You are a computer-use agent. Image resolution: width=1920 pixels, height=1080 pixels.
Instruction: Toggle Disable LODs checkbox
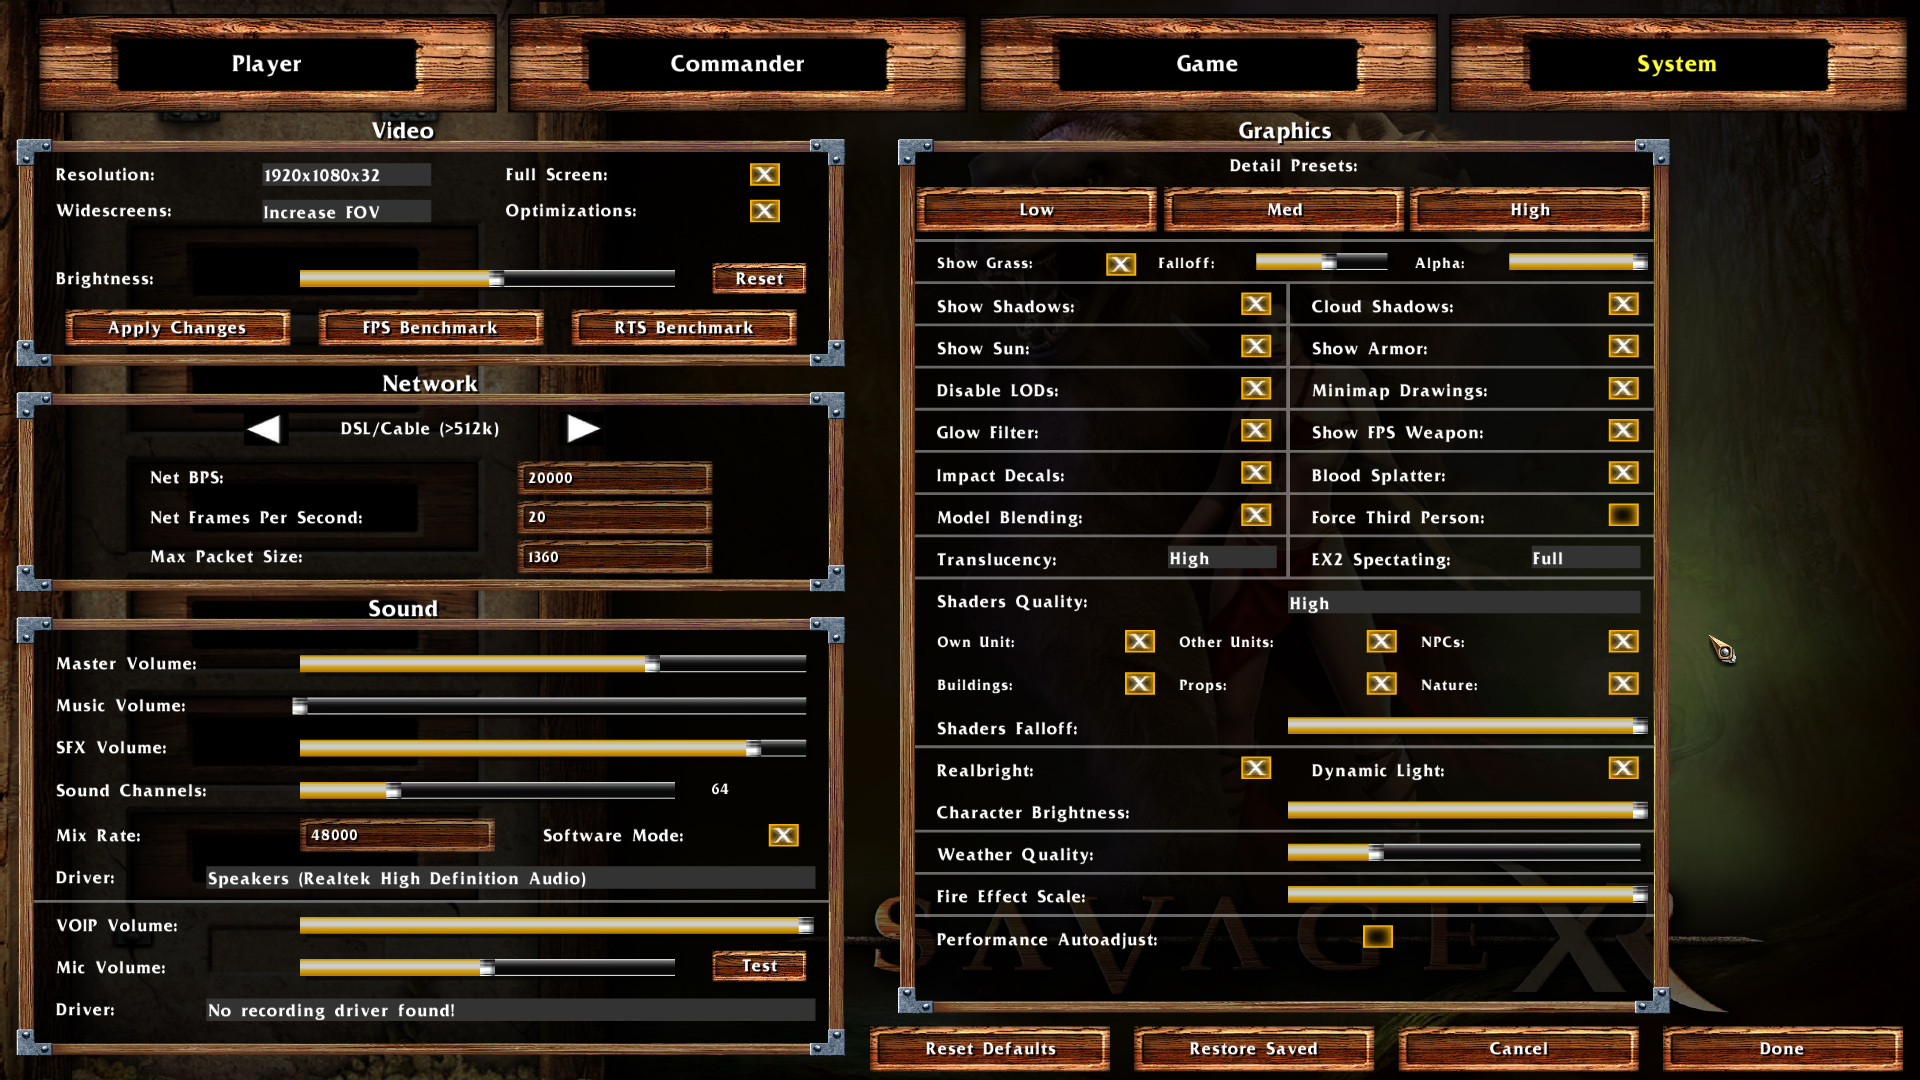(1256, 388)
